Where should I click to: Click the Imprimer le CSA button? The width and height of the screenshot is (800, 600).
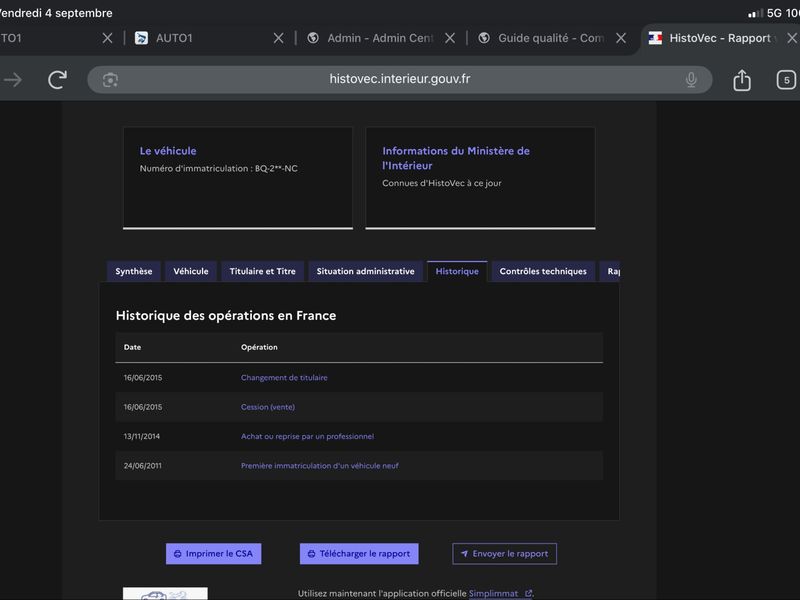click(213, 554)
